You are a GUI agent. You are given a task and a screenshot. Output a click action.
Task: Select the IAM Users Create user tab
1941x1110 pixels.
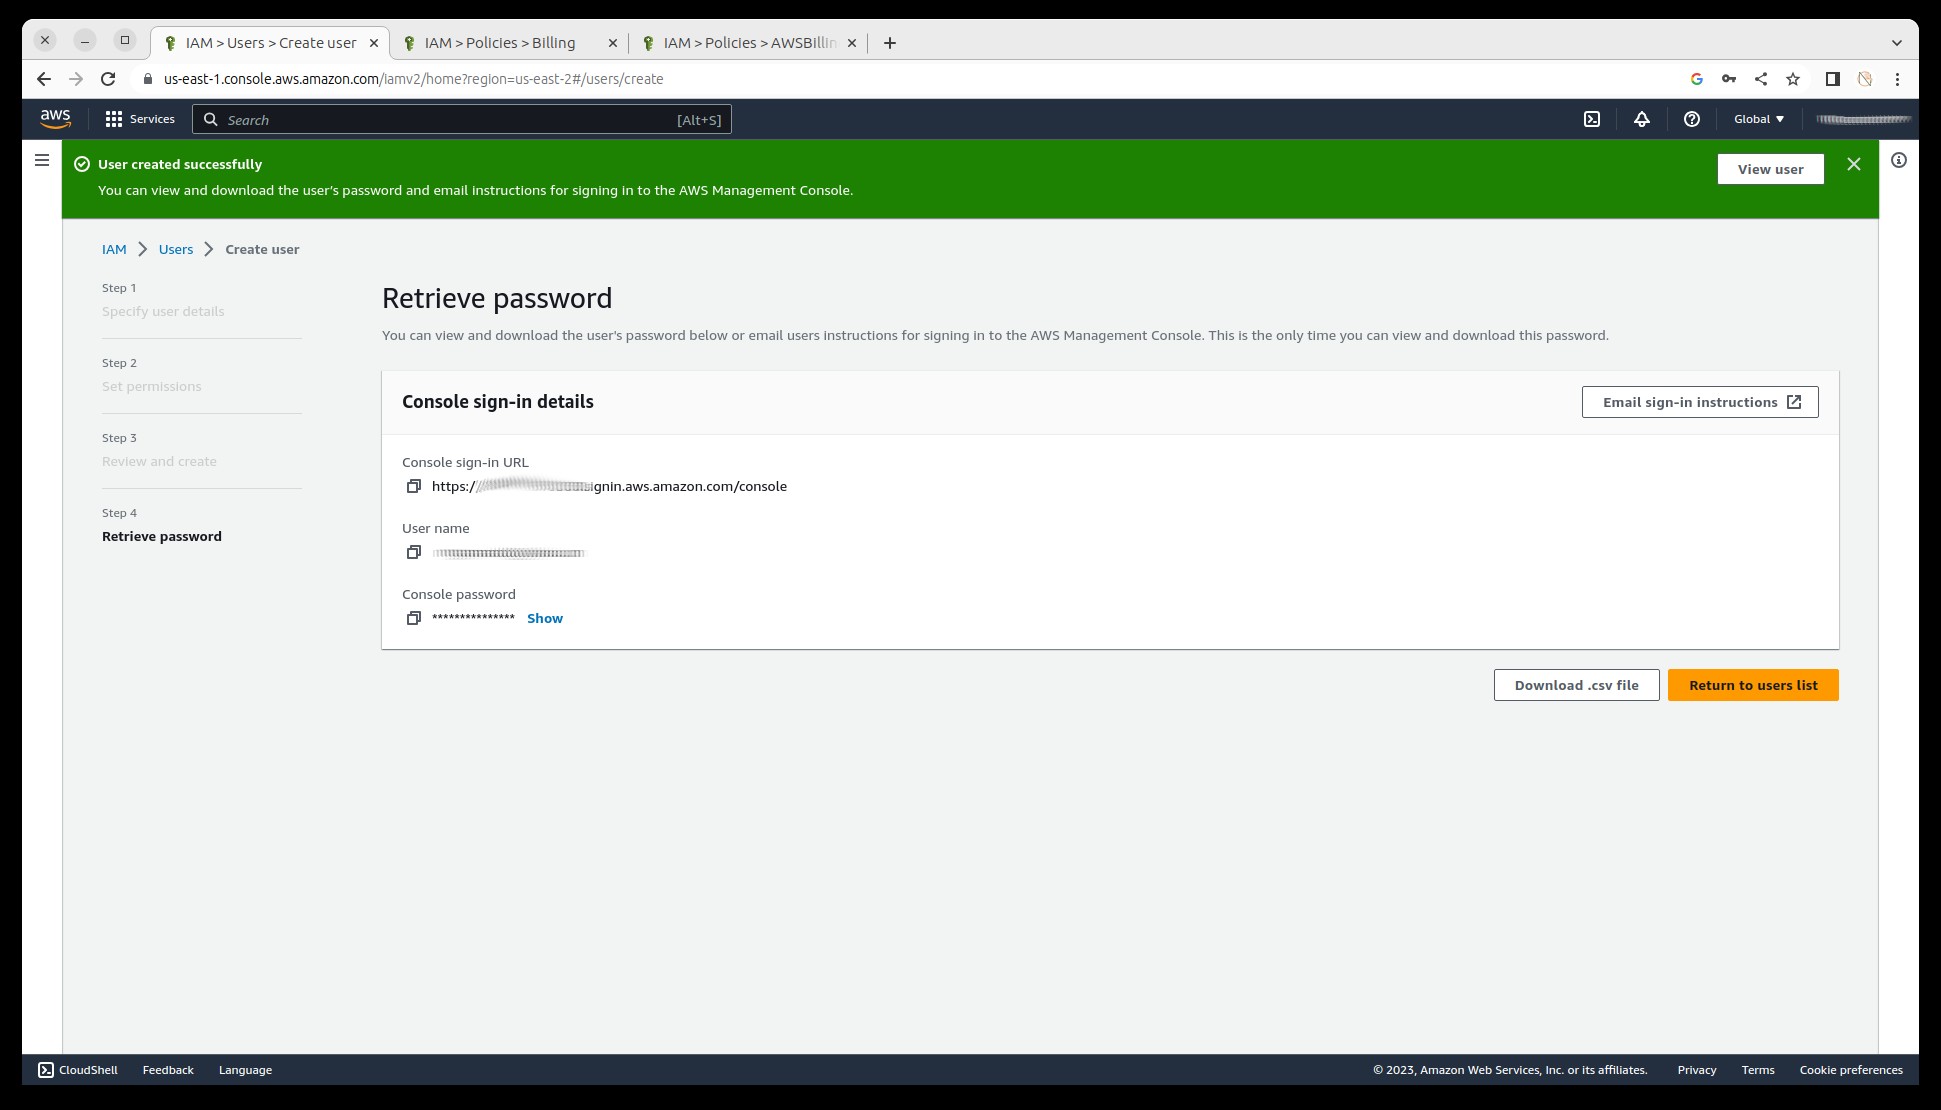[270, 43]
